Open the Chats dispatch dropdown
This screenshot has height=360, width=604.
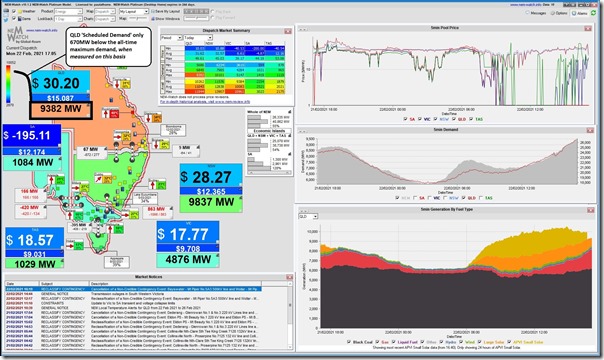(105, 18)
